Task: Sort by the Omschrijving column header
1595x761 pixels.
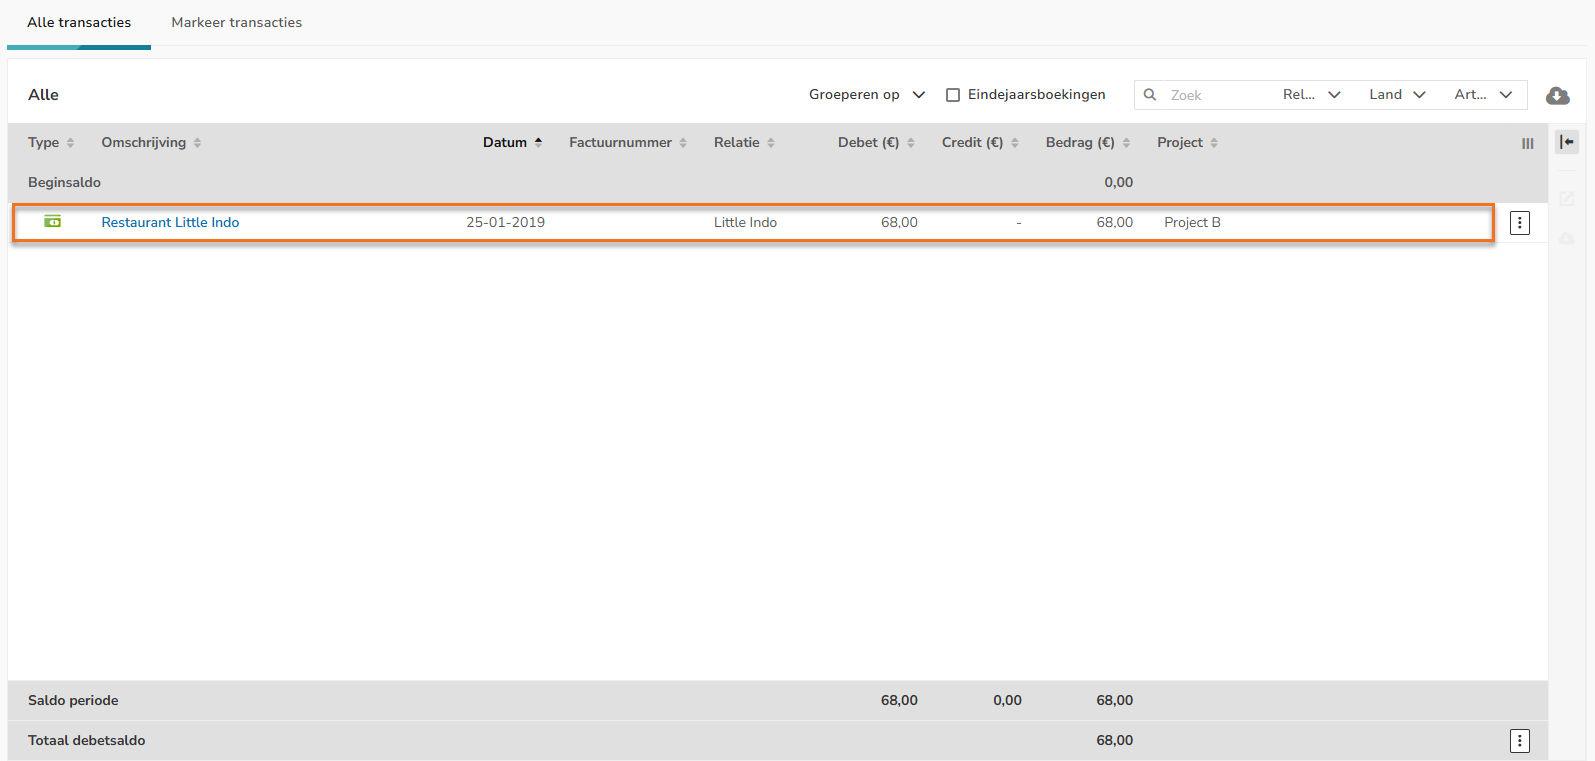Action: pos(151,143)
